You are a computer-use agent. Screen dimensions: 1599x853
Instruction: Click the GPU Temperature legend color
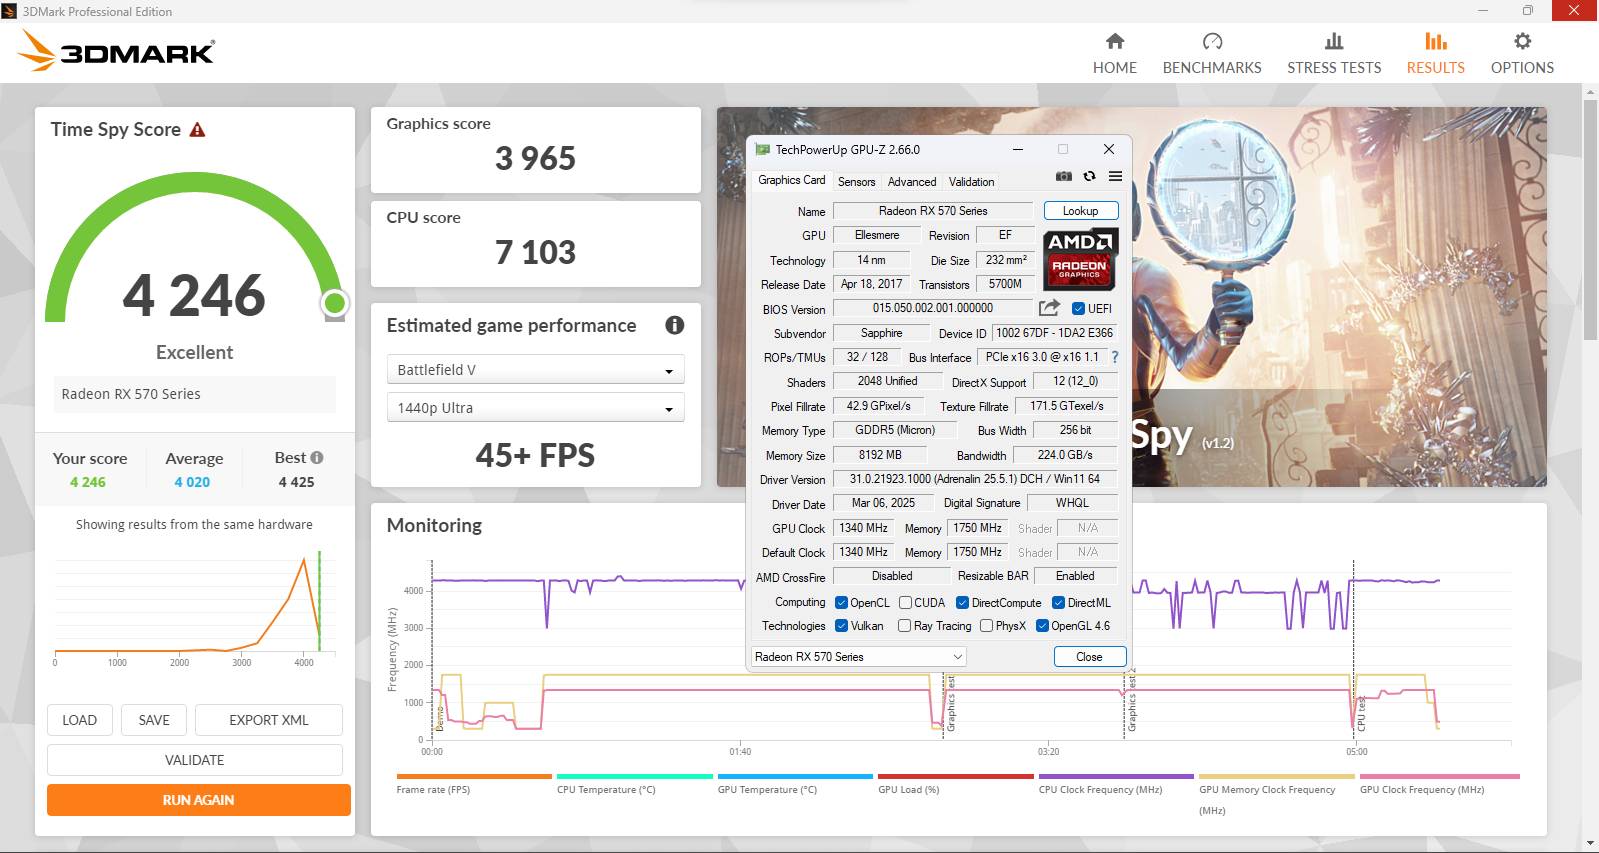[x=795, y=776]
